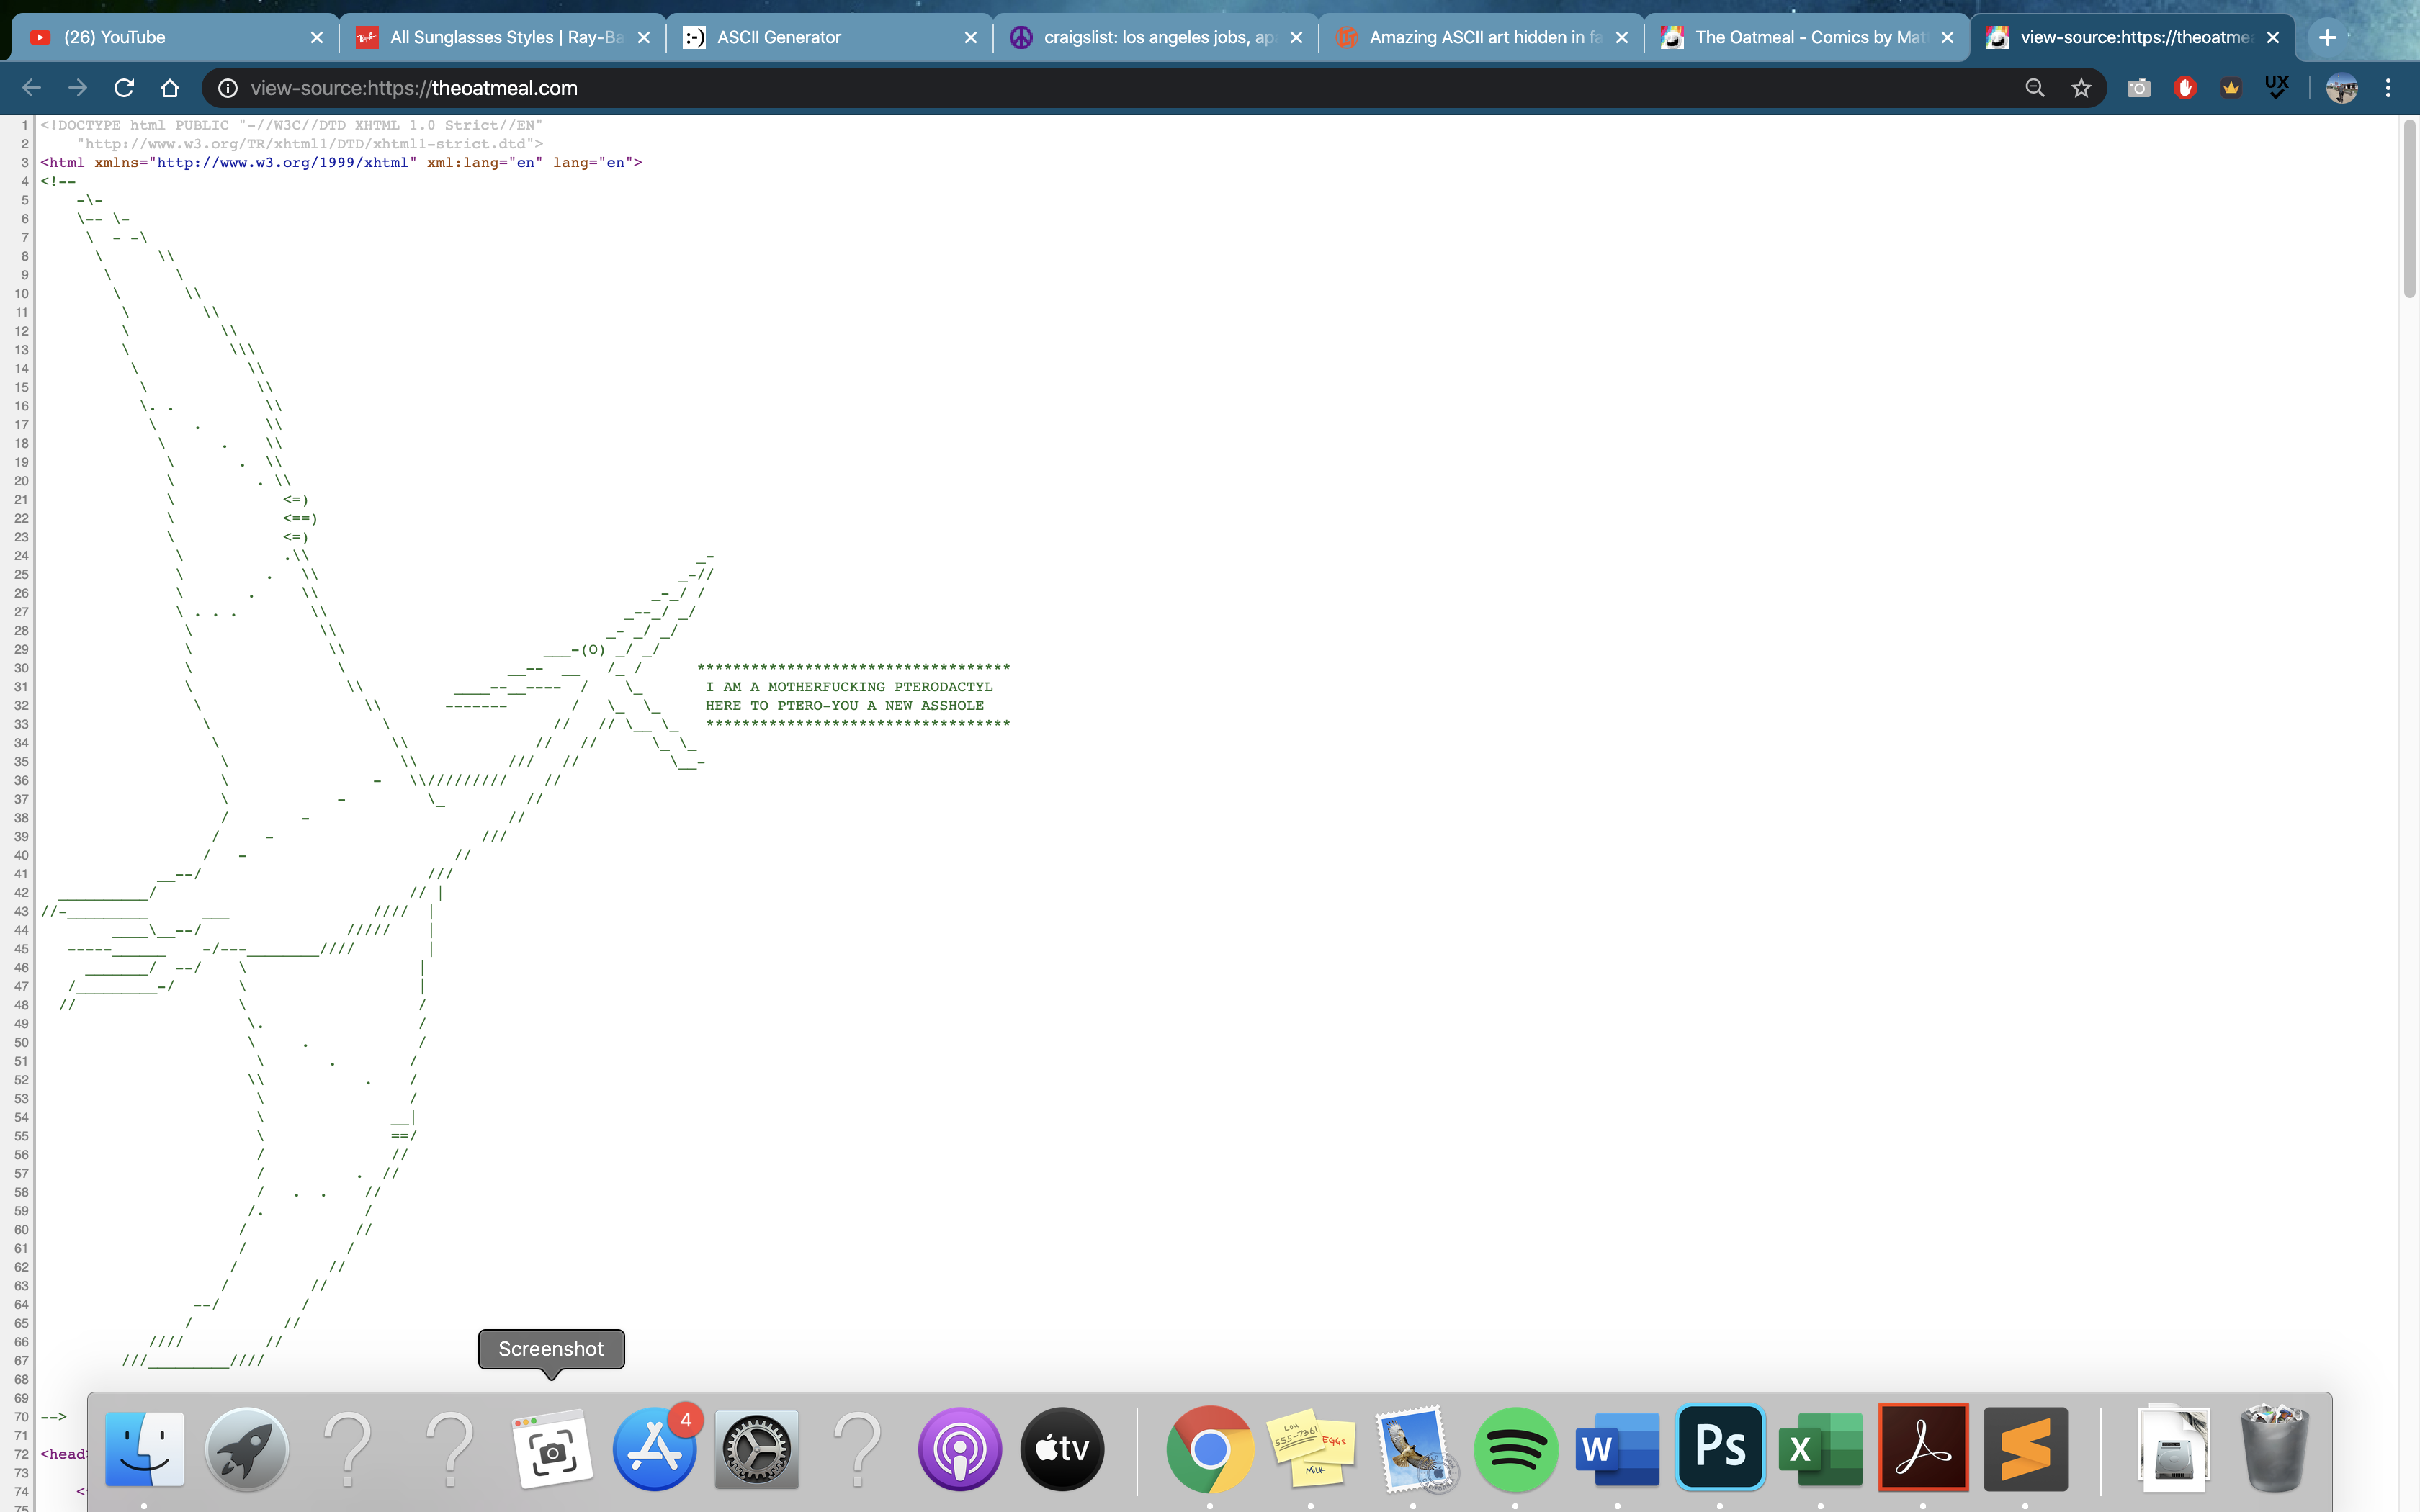This screenshot has width=2420, height=1512.
Task: Click the UX check extension icon
Action: (2276, 88)
